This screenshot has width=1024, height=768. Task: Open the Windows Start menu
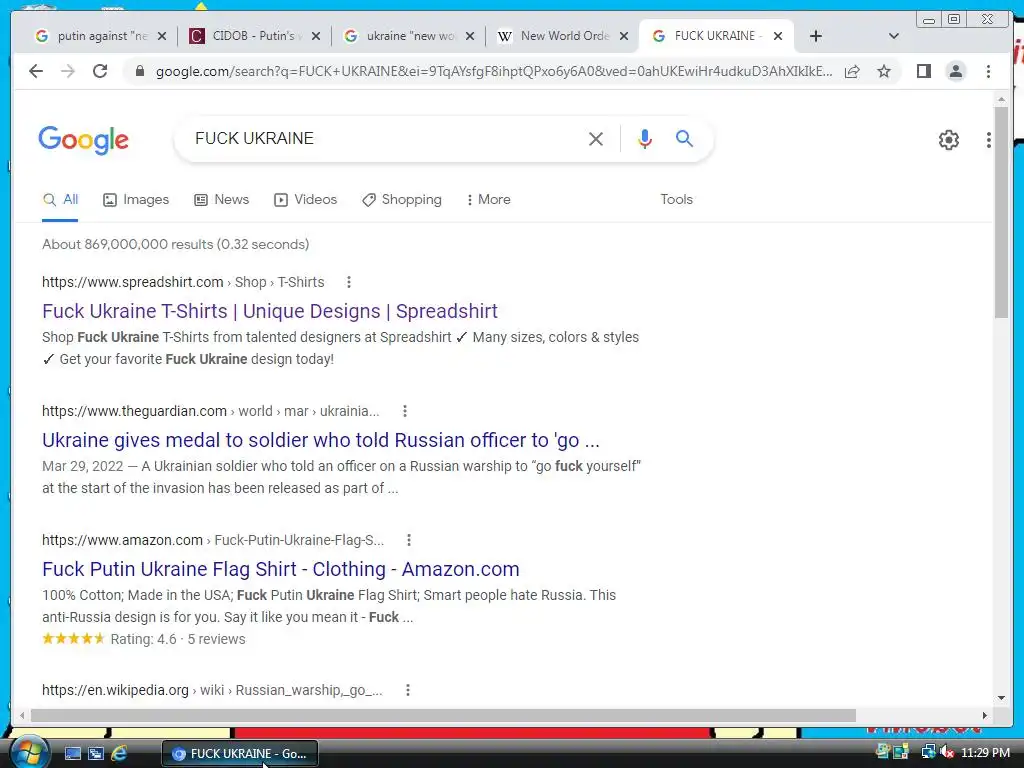pyautogui.click(x=29, y=753)
